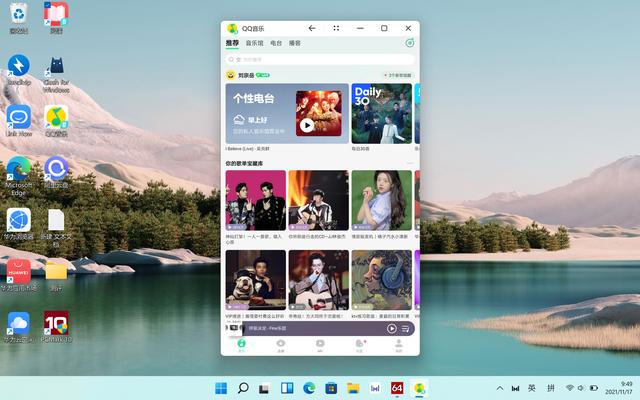This screenshot has width=640, height=400.
Task: Open the Daily 30 playlist card
Action: (382, 113)
